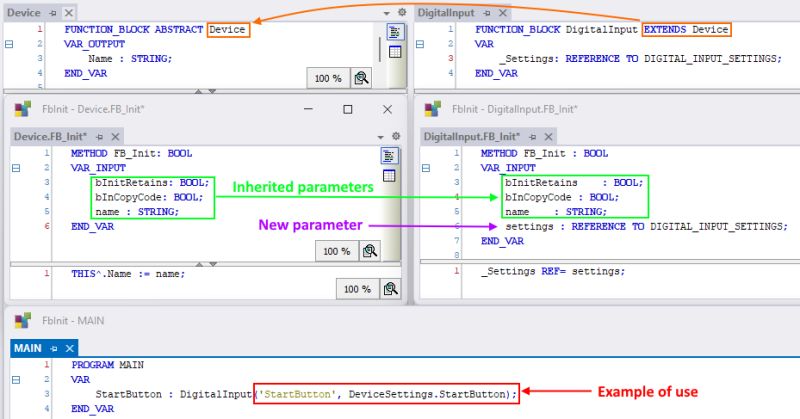Screen dimensions: 800x419
Task: Click FbInit - DigitalInput.FB_Init window app icon
Action: [433, 109]
